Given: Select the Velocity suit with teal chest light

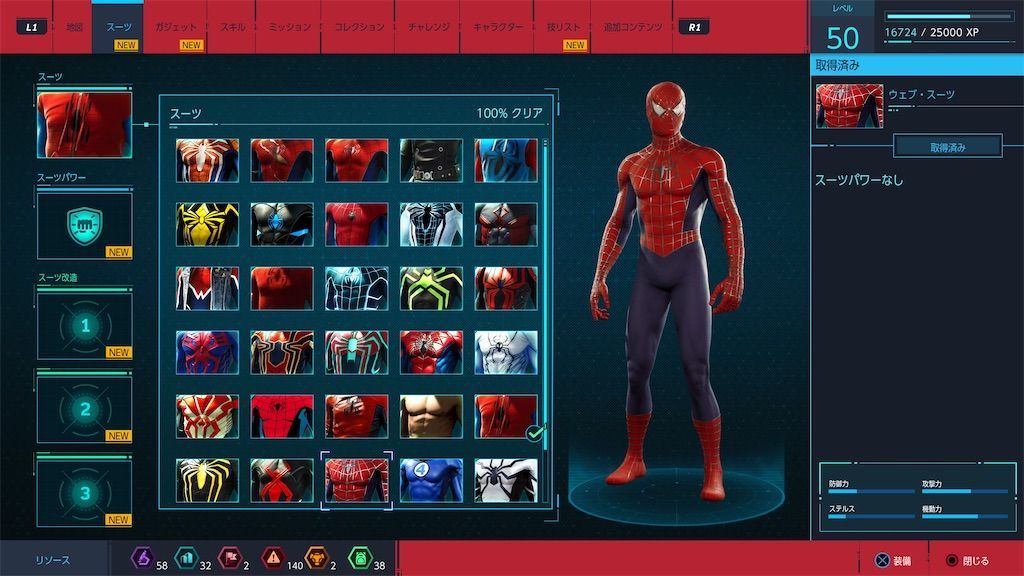Looking at the screenshot, I should pos(357,352).
